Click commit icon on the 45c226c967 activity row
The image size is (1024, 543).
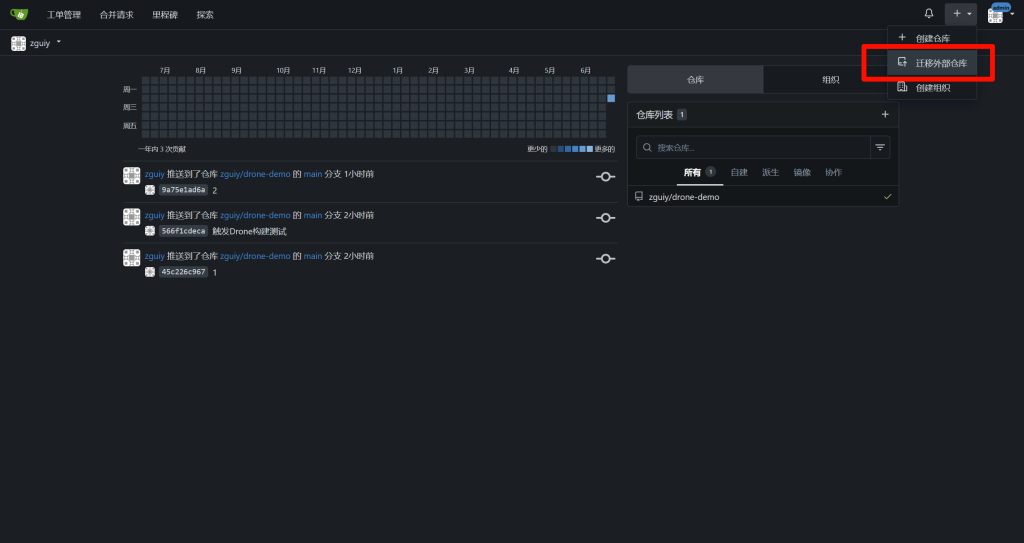(x=605, y=259)
